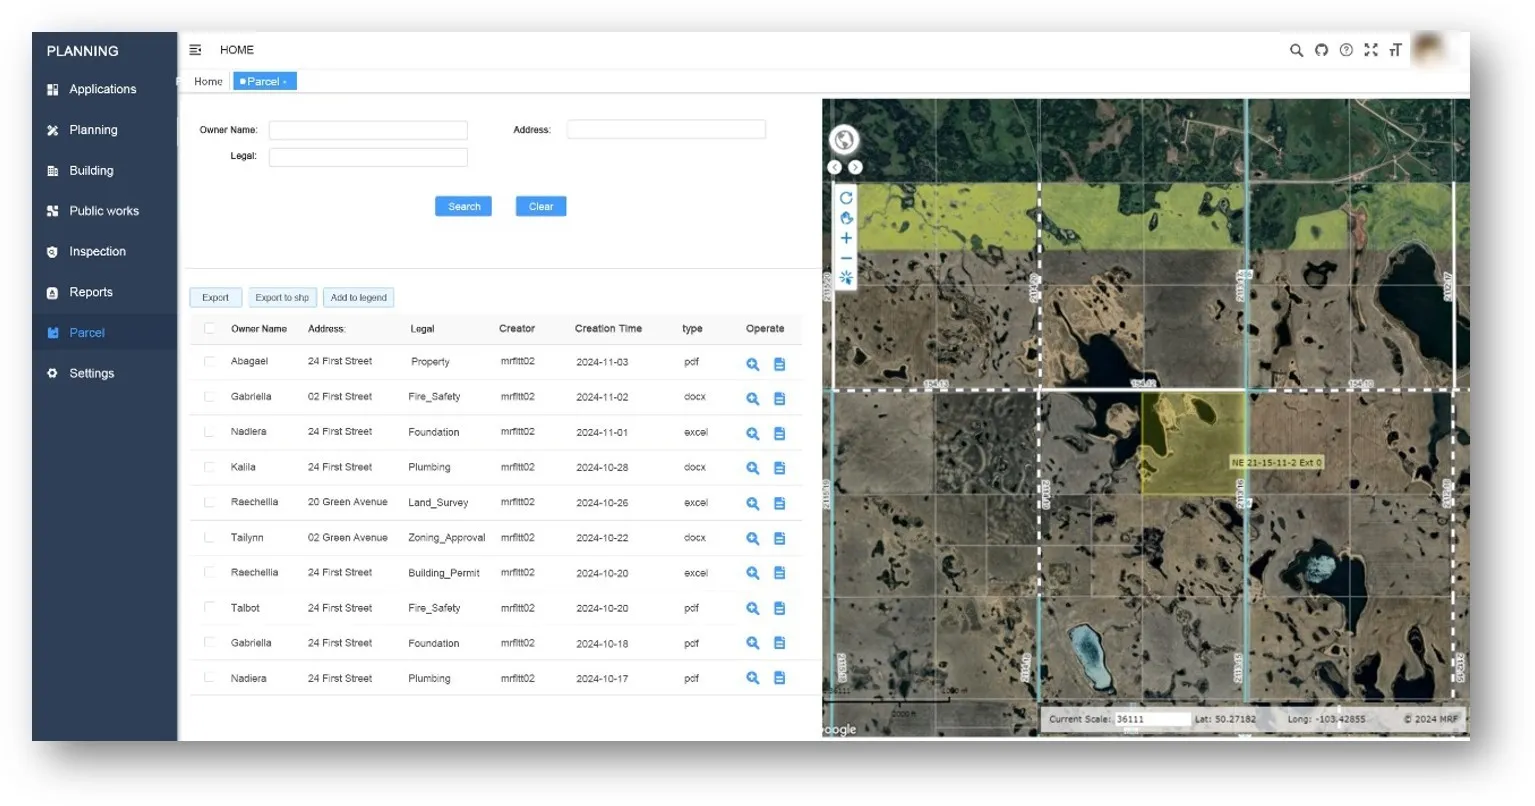The height and width of the screenshot is (806, 1535).
Task: Select the map pan hand tool
Action: click(x=846, y=218)
